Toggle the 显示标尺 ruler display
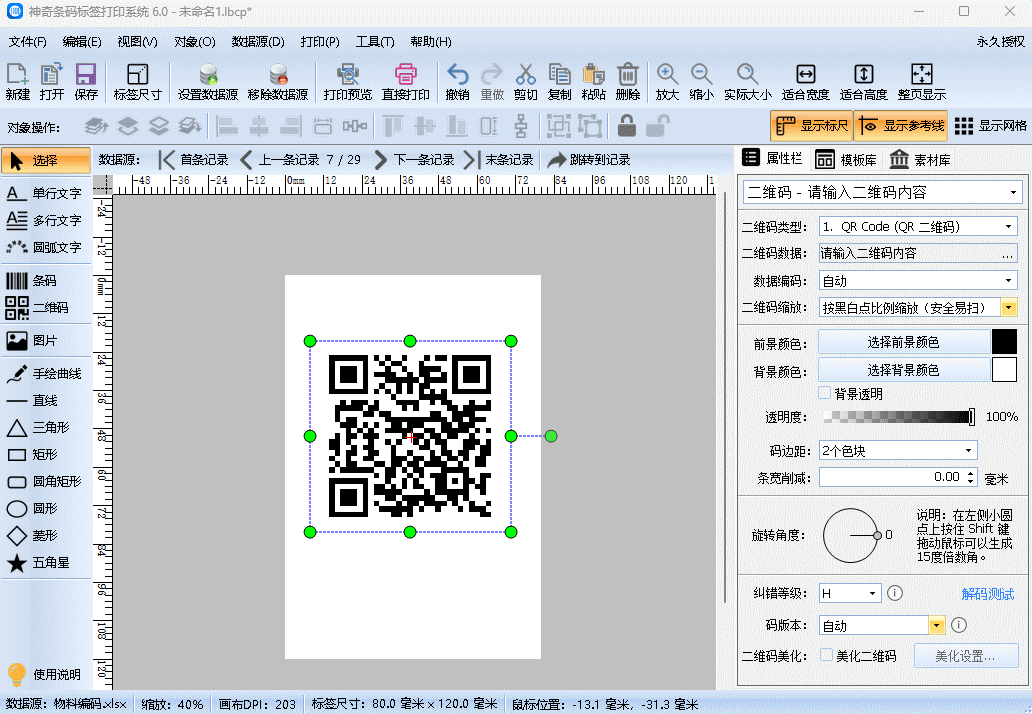This screenshot has height=714, width=1032. [x=811, y=126]
